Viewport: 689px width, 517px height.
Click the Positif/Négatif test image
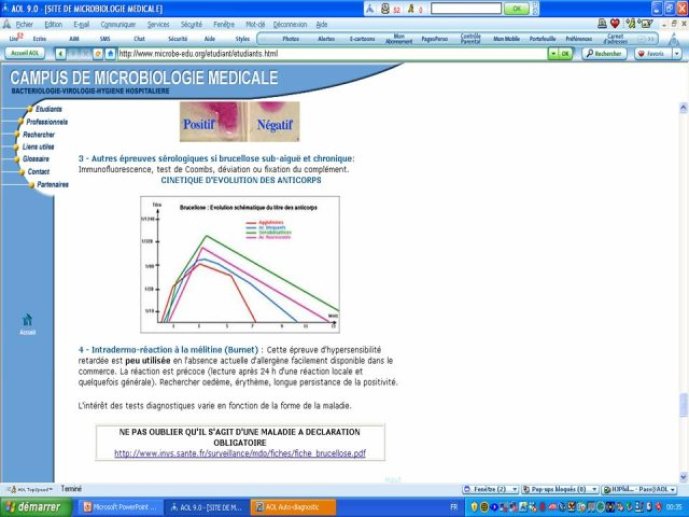240,122
